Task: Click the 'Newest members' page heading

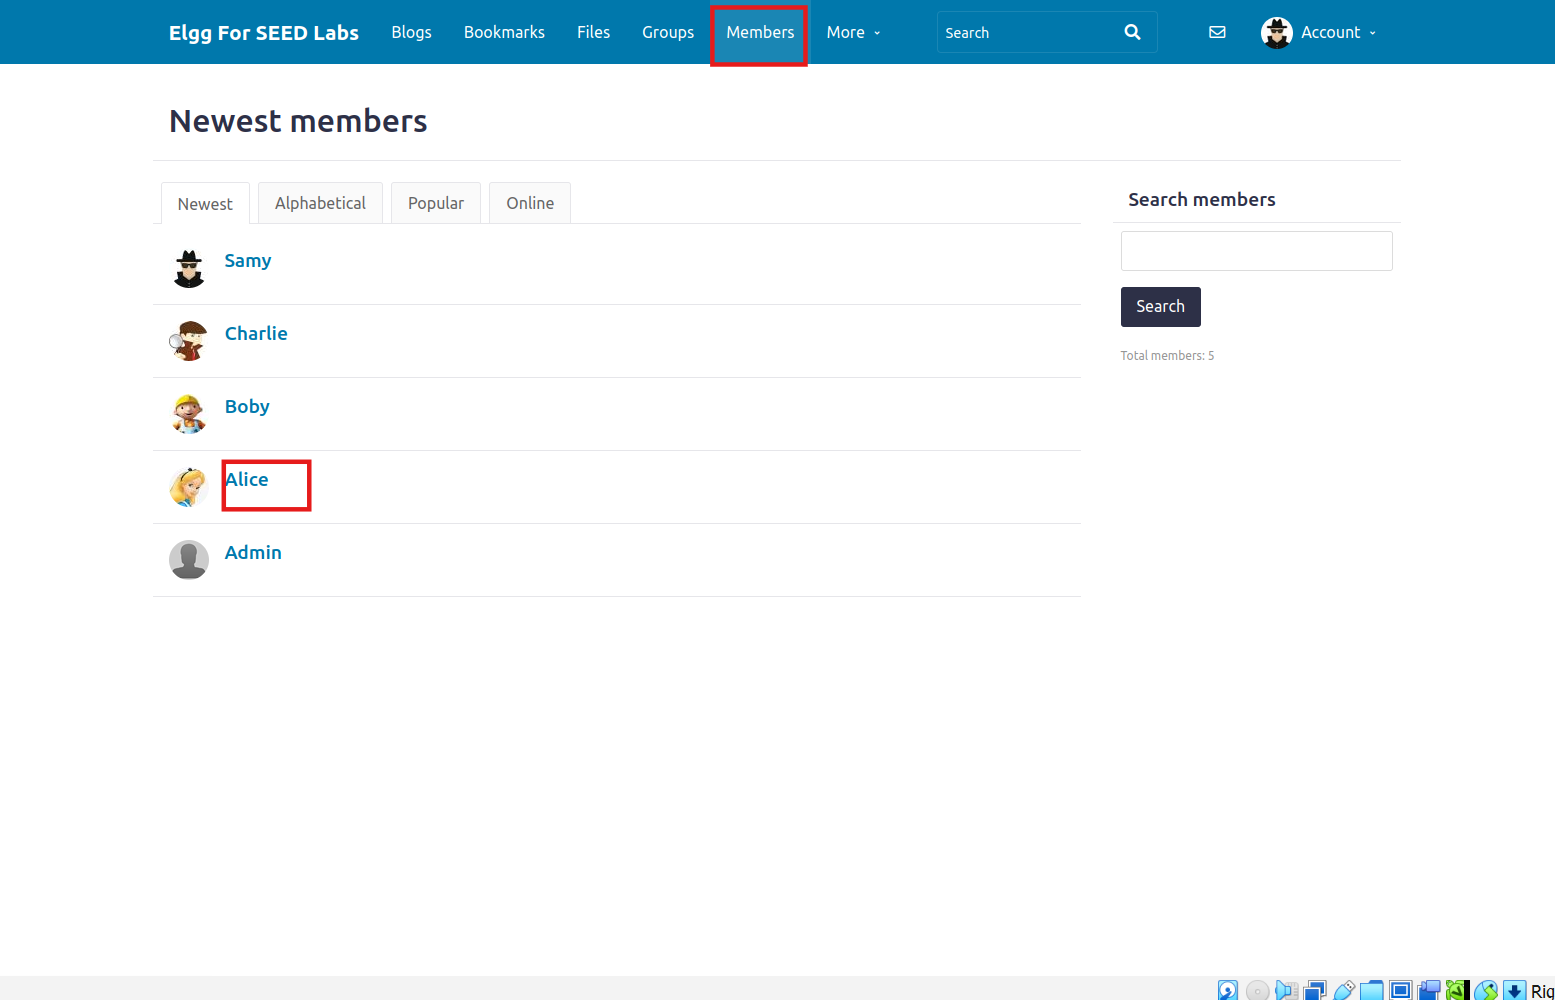Action: [298, 121]
